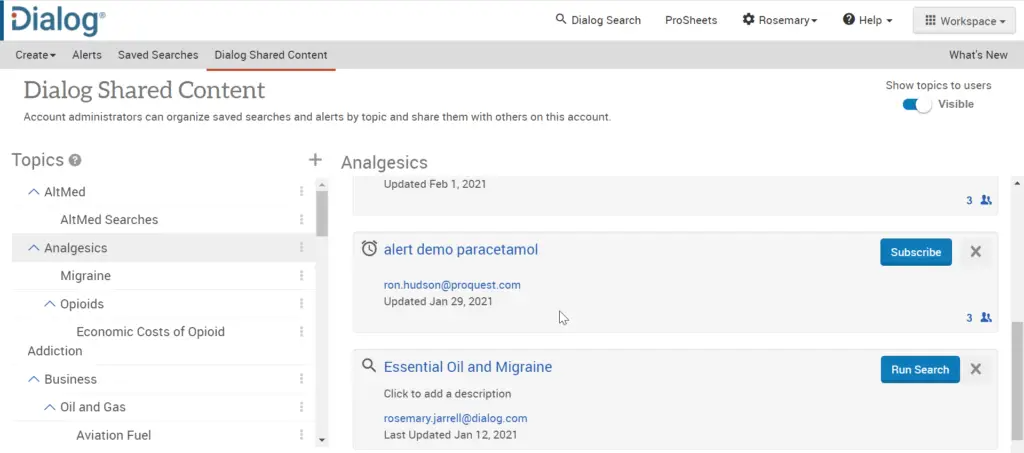Screen dimensions: 1024x453
Task: Click the Topics list scrollbar thumb
Action: 321,213
